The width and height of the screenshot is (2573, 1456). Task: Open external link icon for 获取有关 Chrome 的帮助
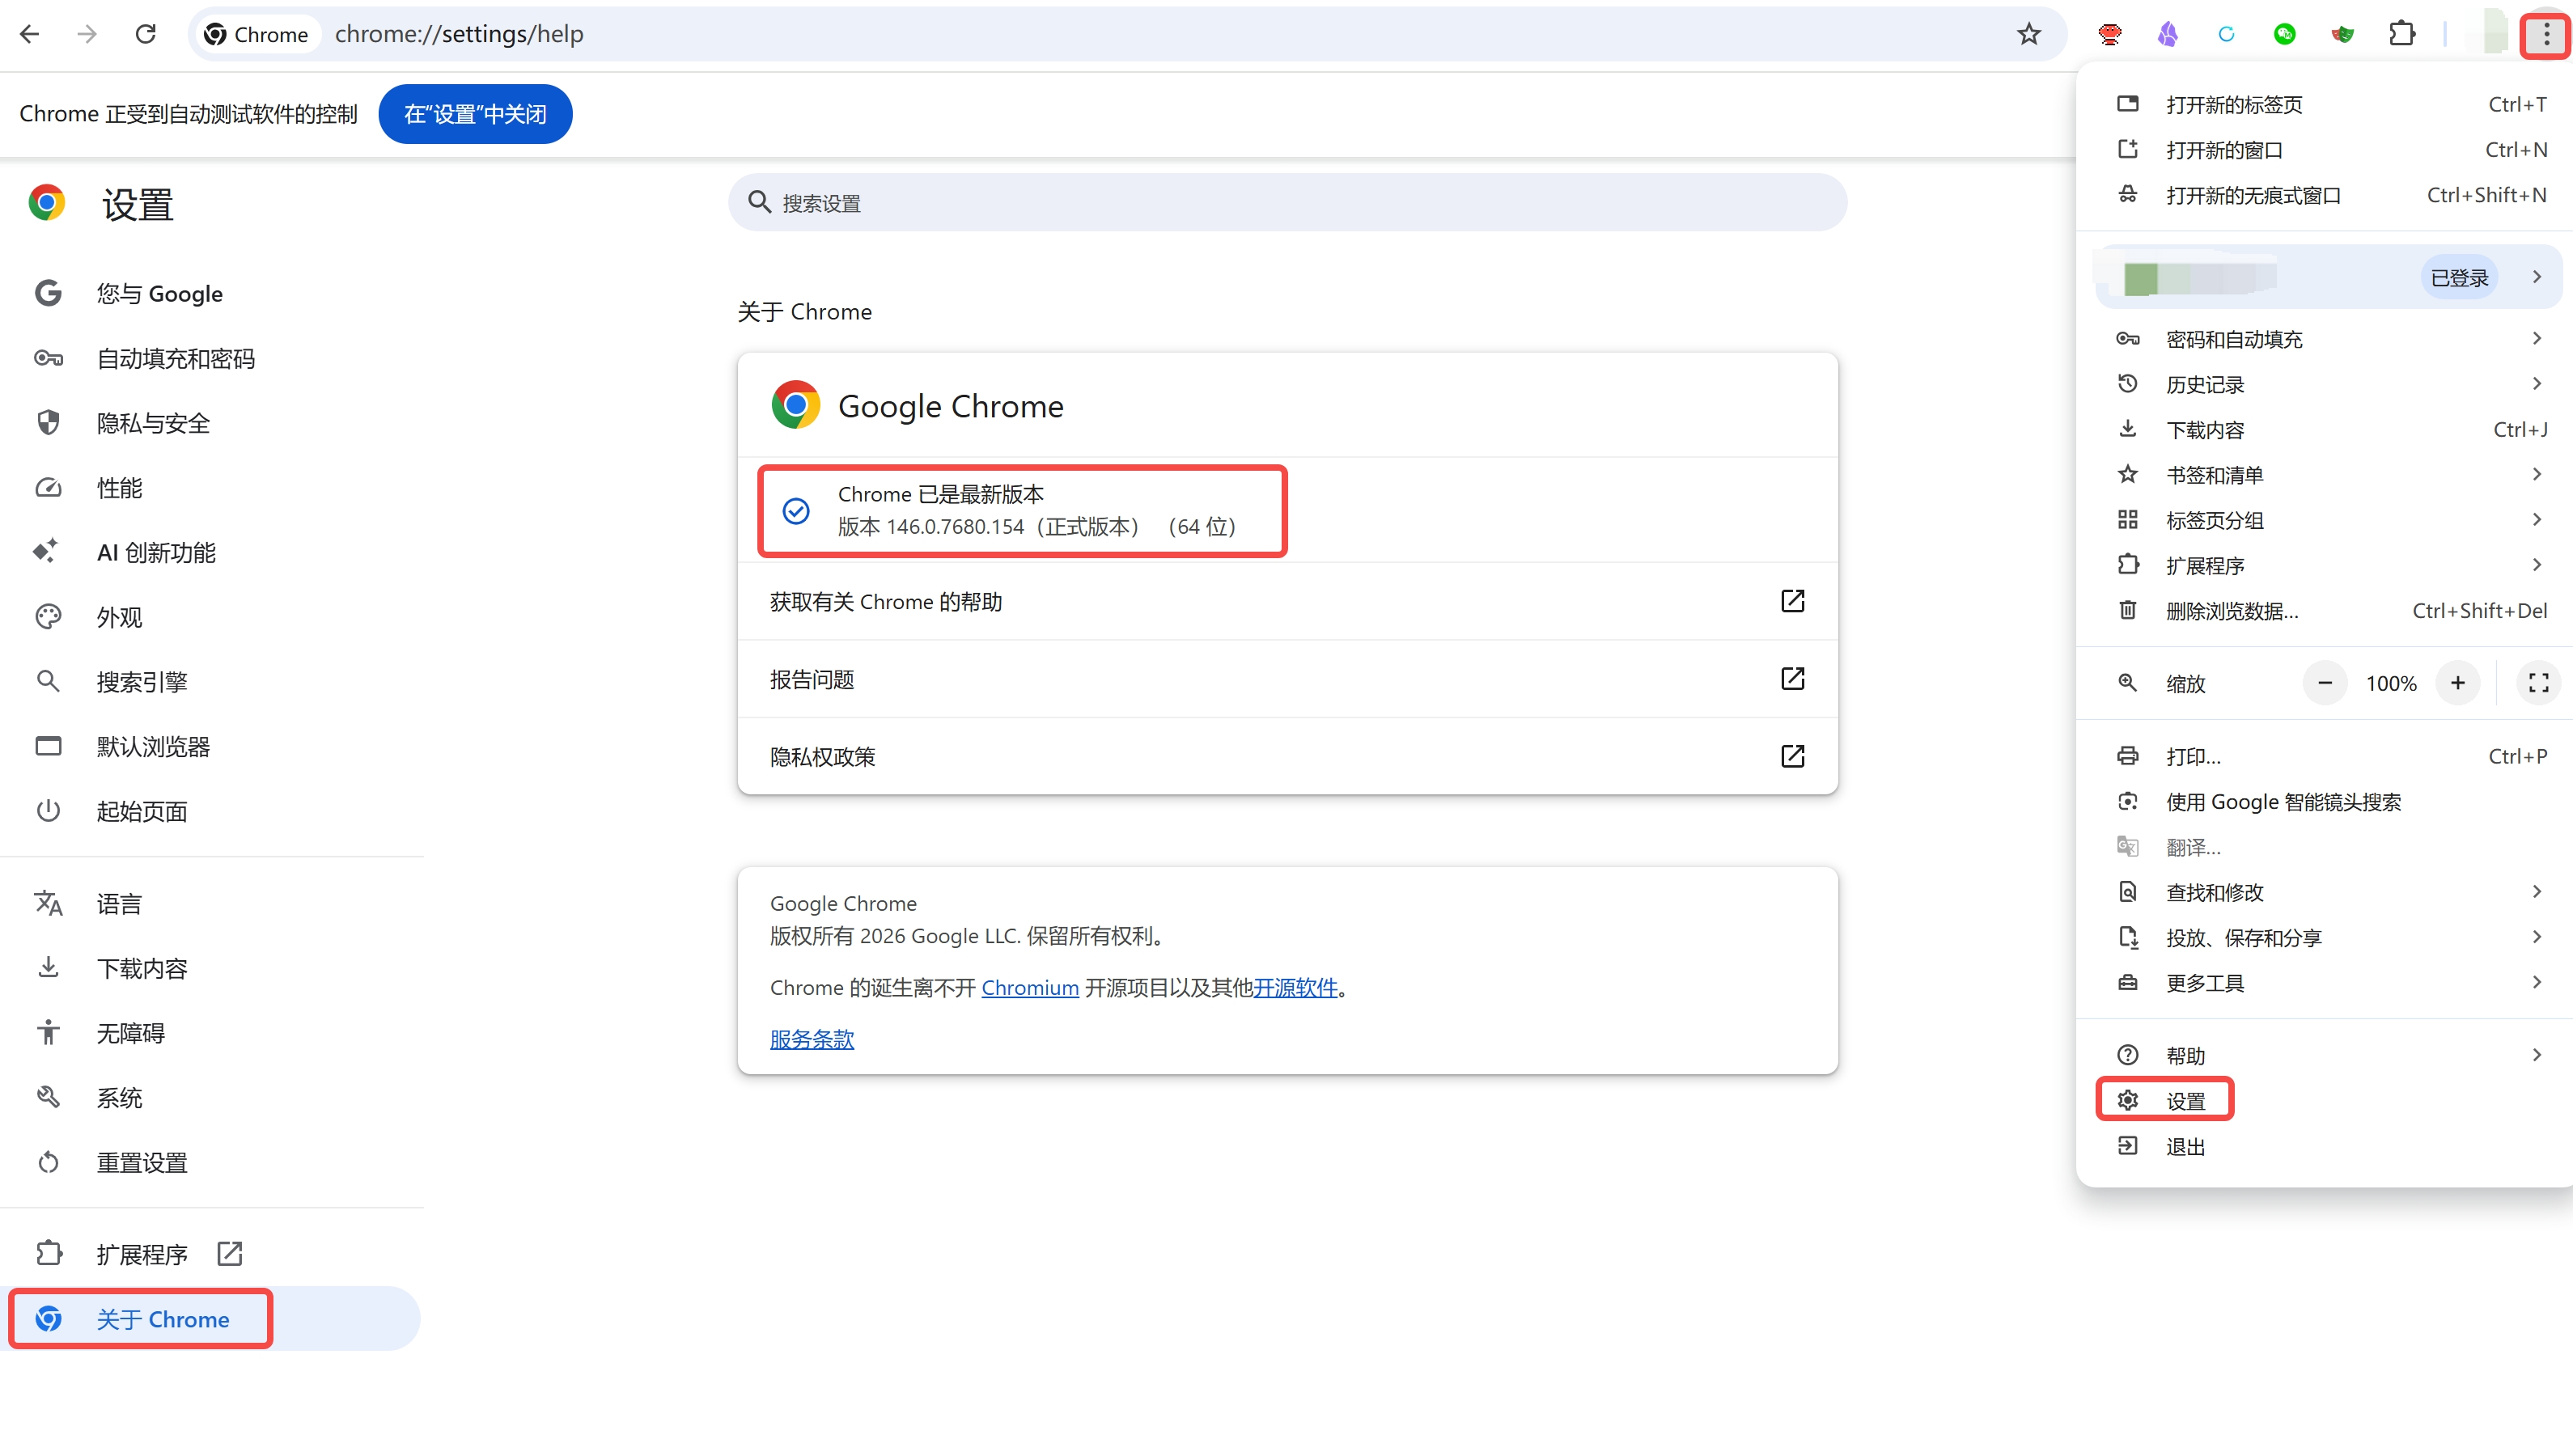coord(1792,601)
